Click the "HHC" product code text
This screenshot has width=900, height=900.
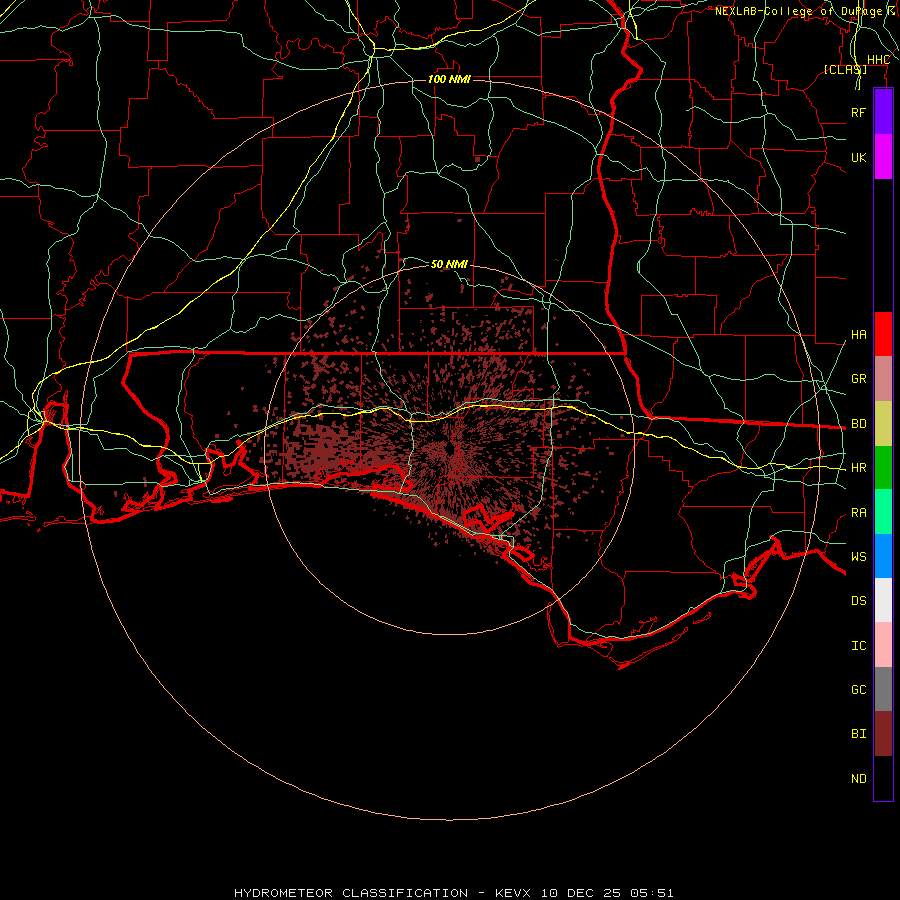click(878, 60)
